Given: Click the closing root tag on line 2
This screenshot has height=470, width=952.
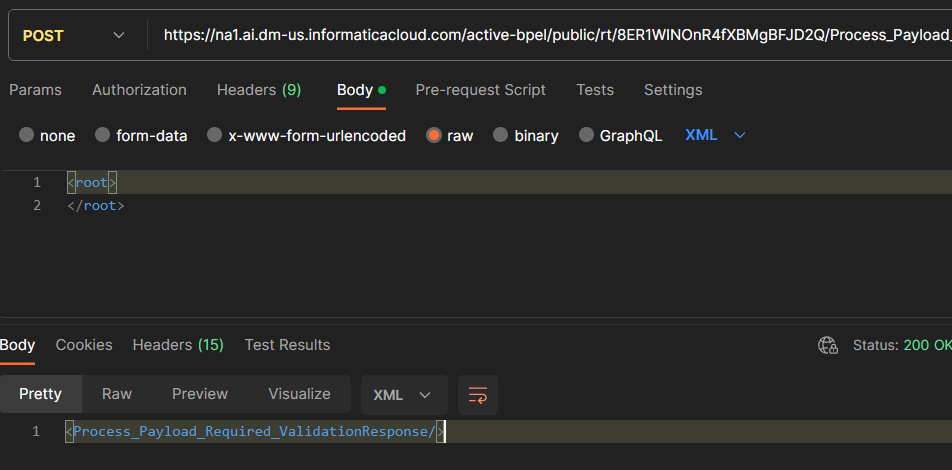Looking at the screenshot, I should click(96, 206).
